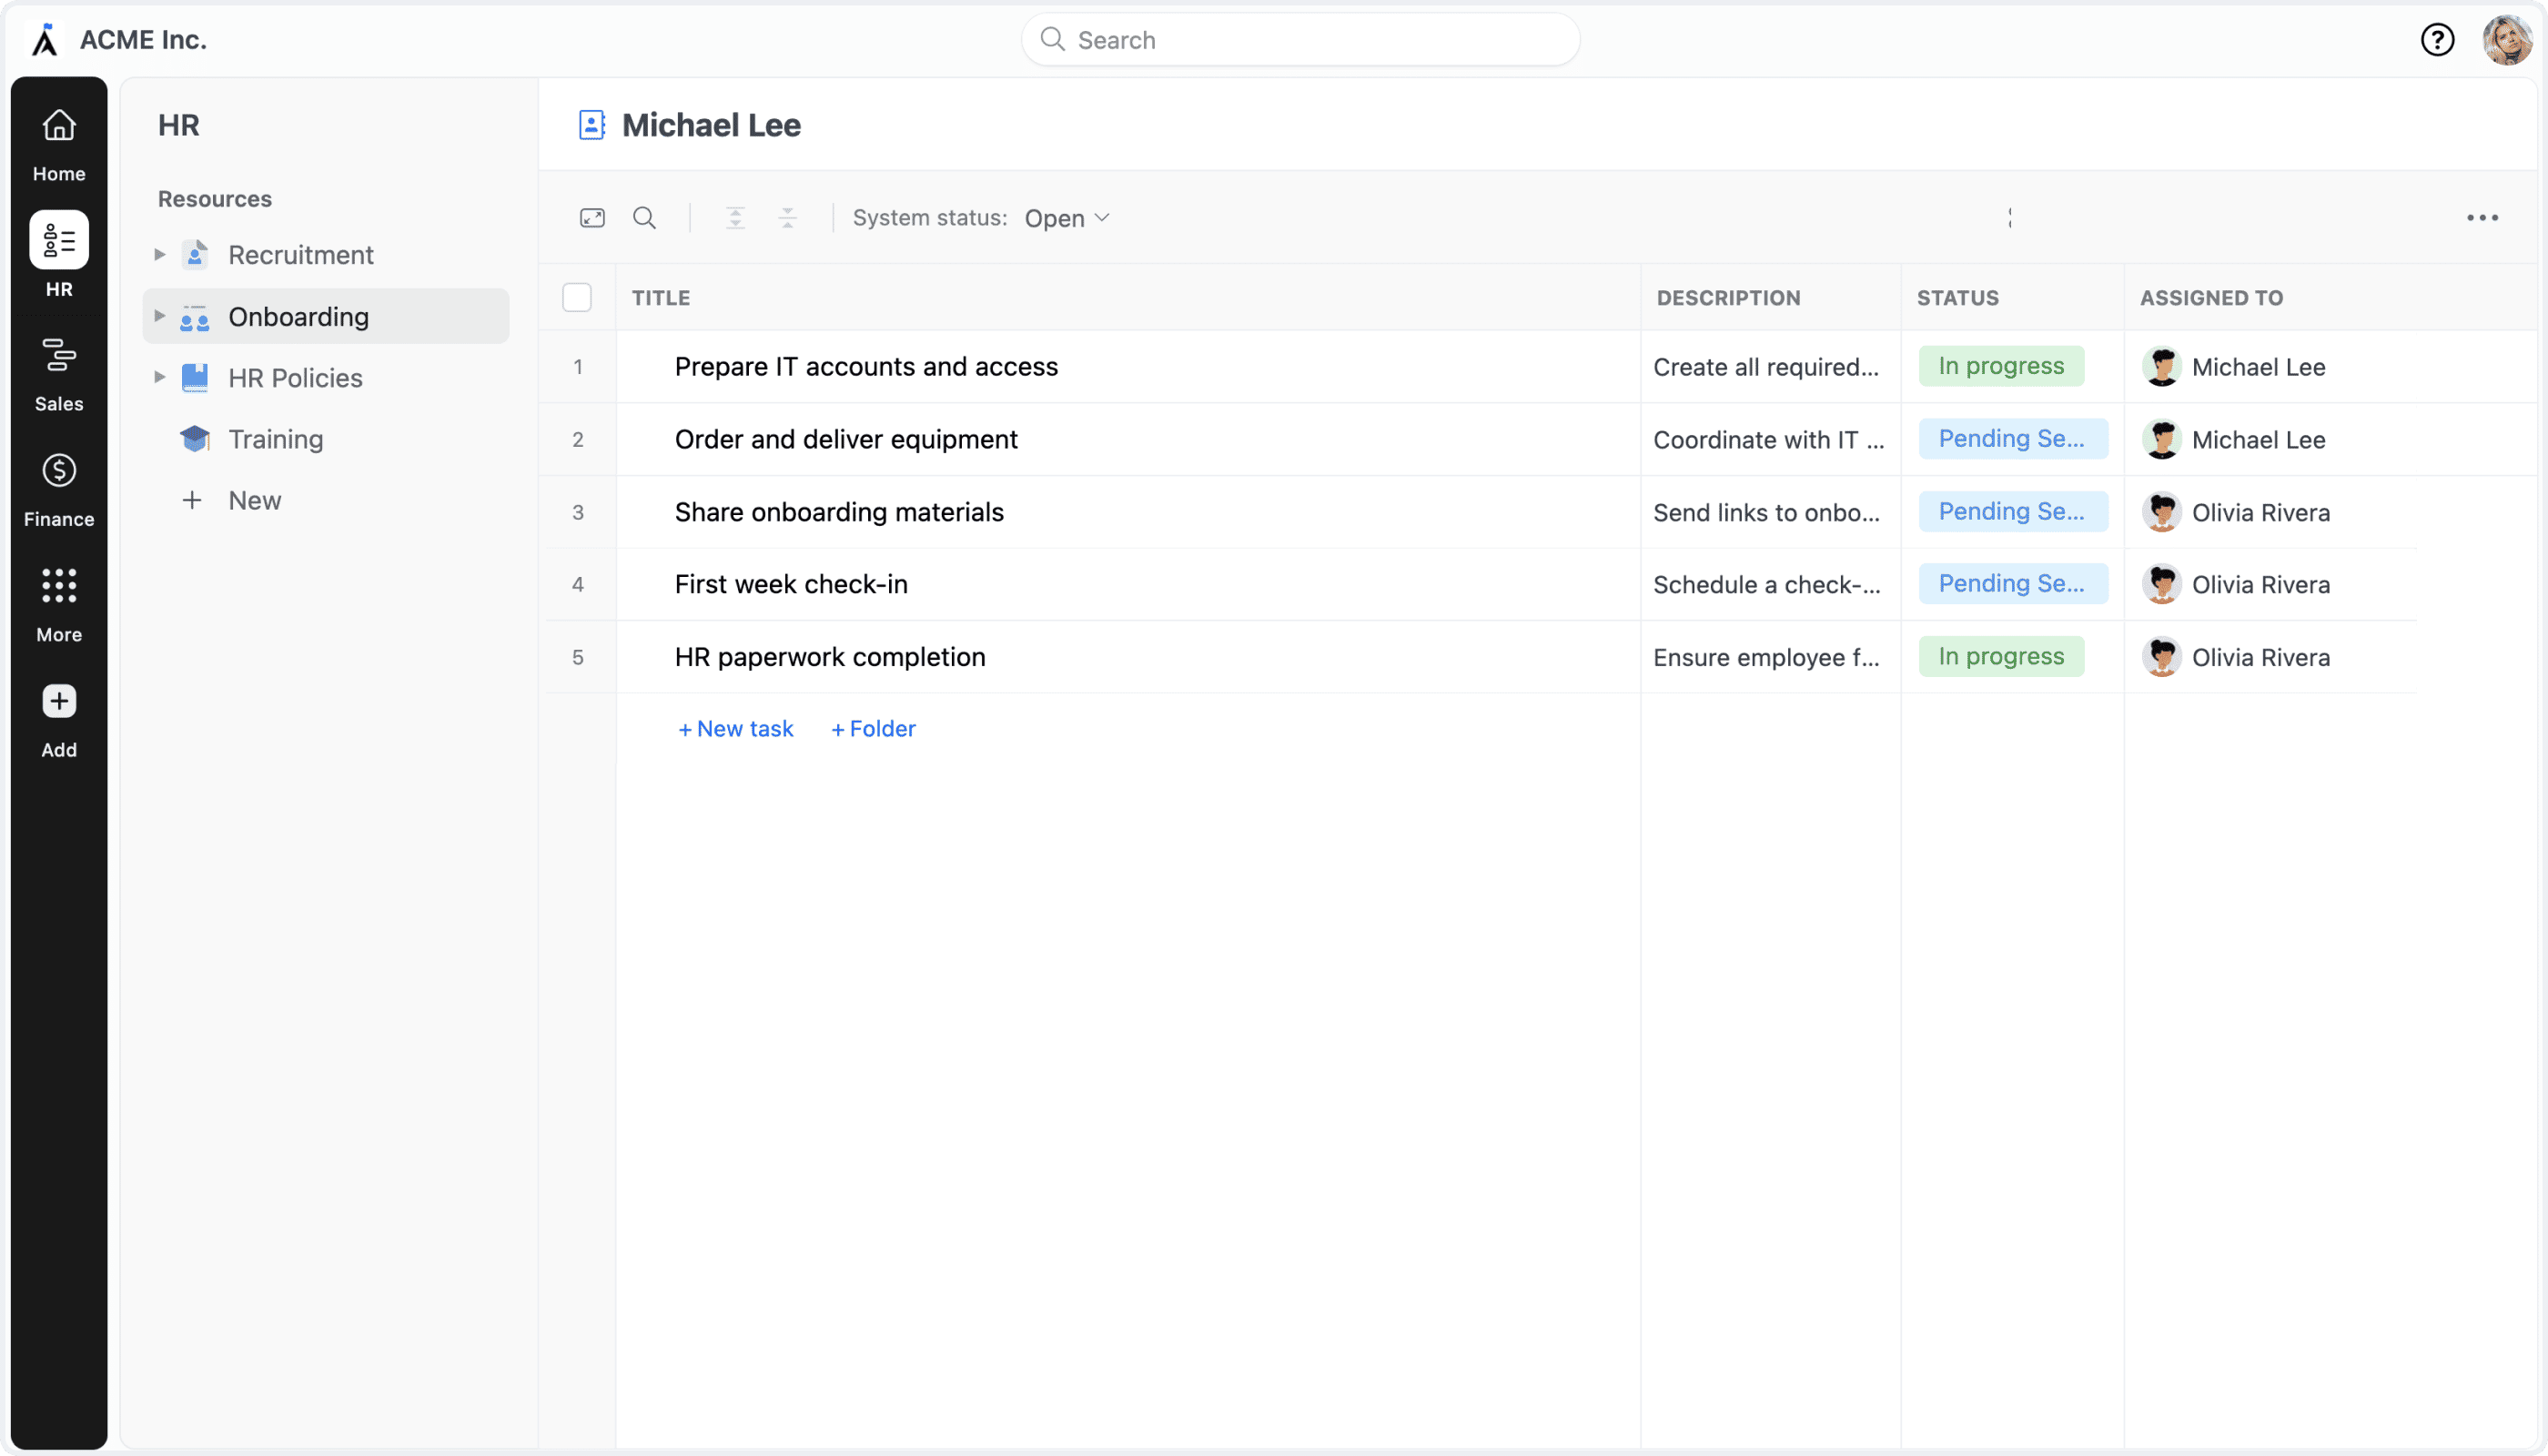Expand the Recruitment tree item

click(x=159, y=255)
